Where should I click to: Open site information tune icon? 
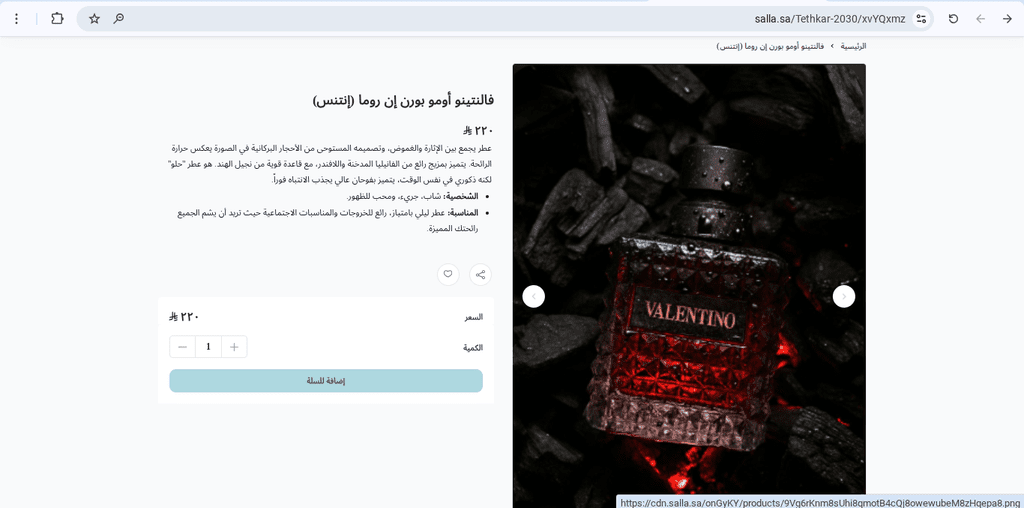pyautogui.click(x=921, y=19)
